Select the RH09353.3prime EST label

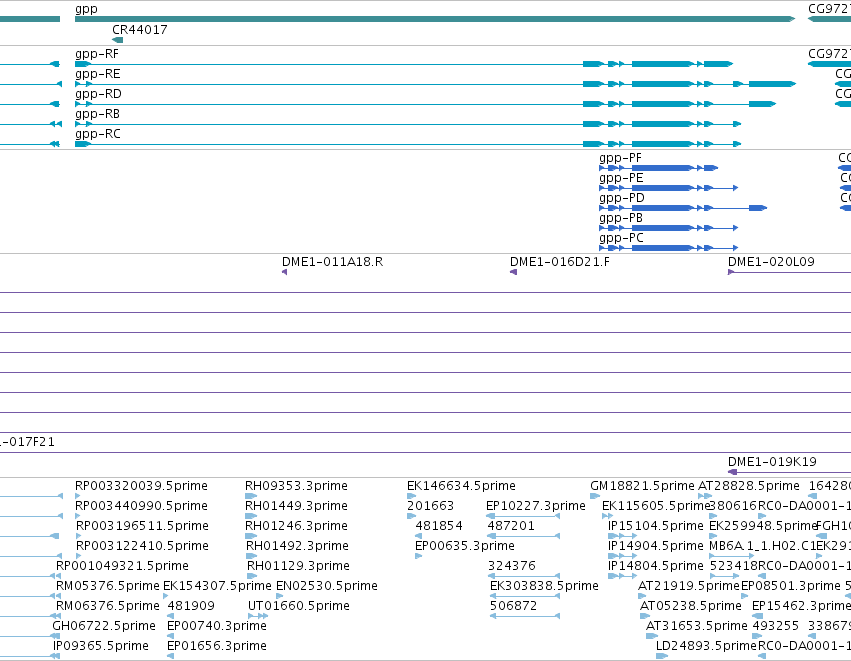(x=296, y=486)
